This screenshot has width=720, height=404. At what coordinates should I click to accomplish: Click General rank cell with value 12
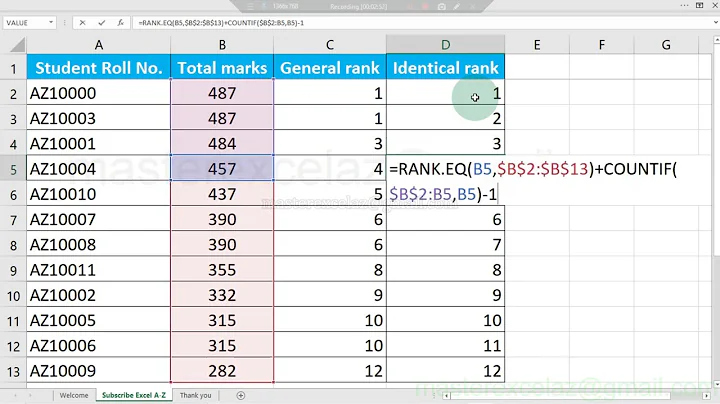coord(330,371)
